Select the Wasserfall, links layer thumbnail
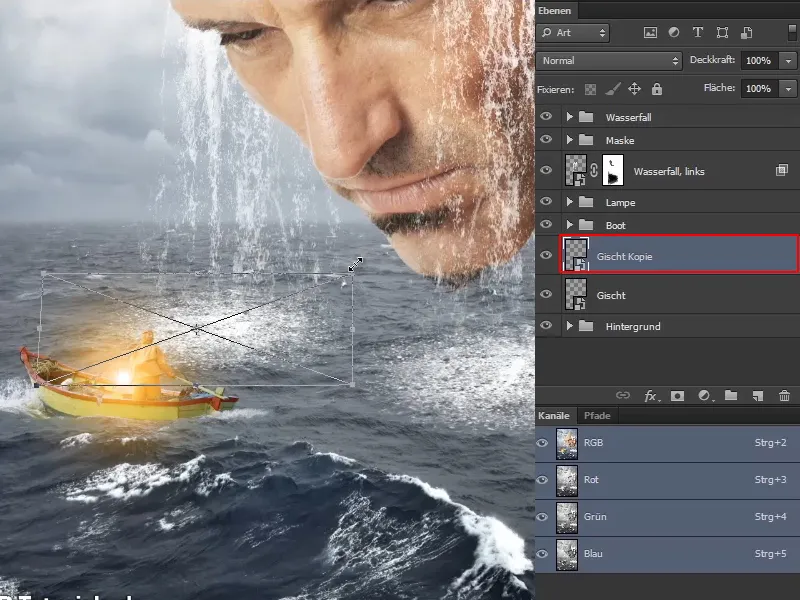The image size is (800, 600). 576,170
